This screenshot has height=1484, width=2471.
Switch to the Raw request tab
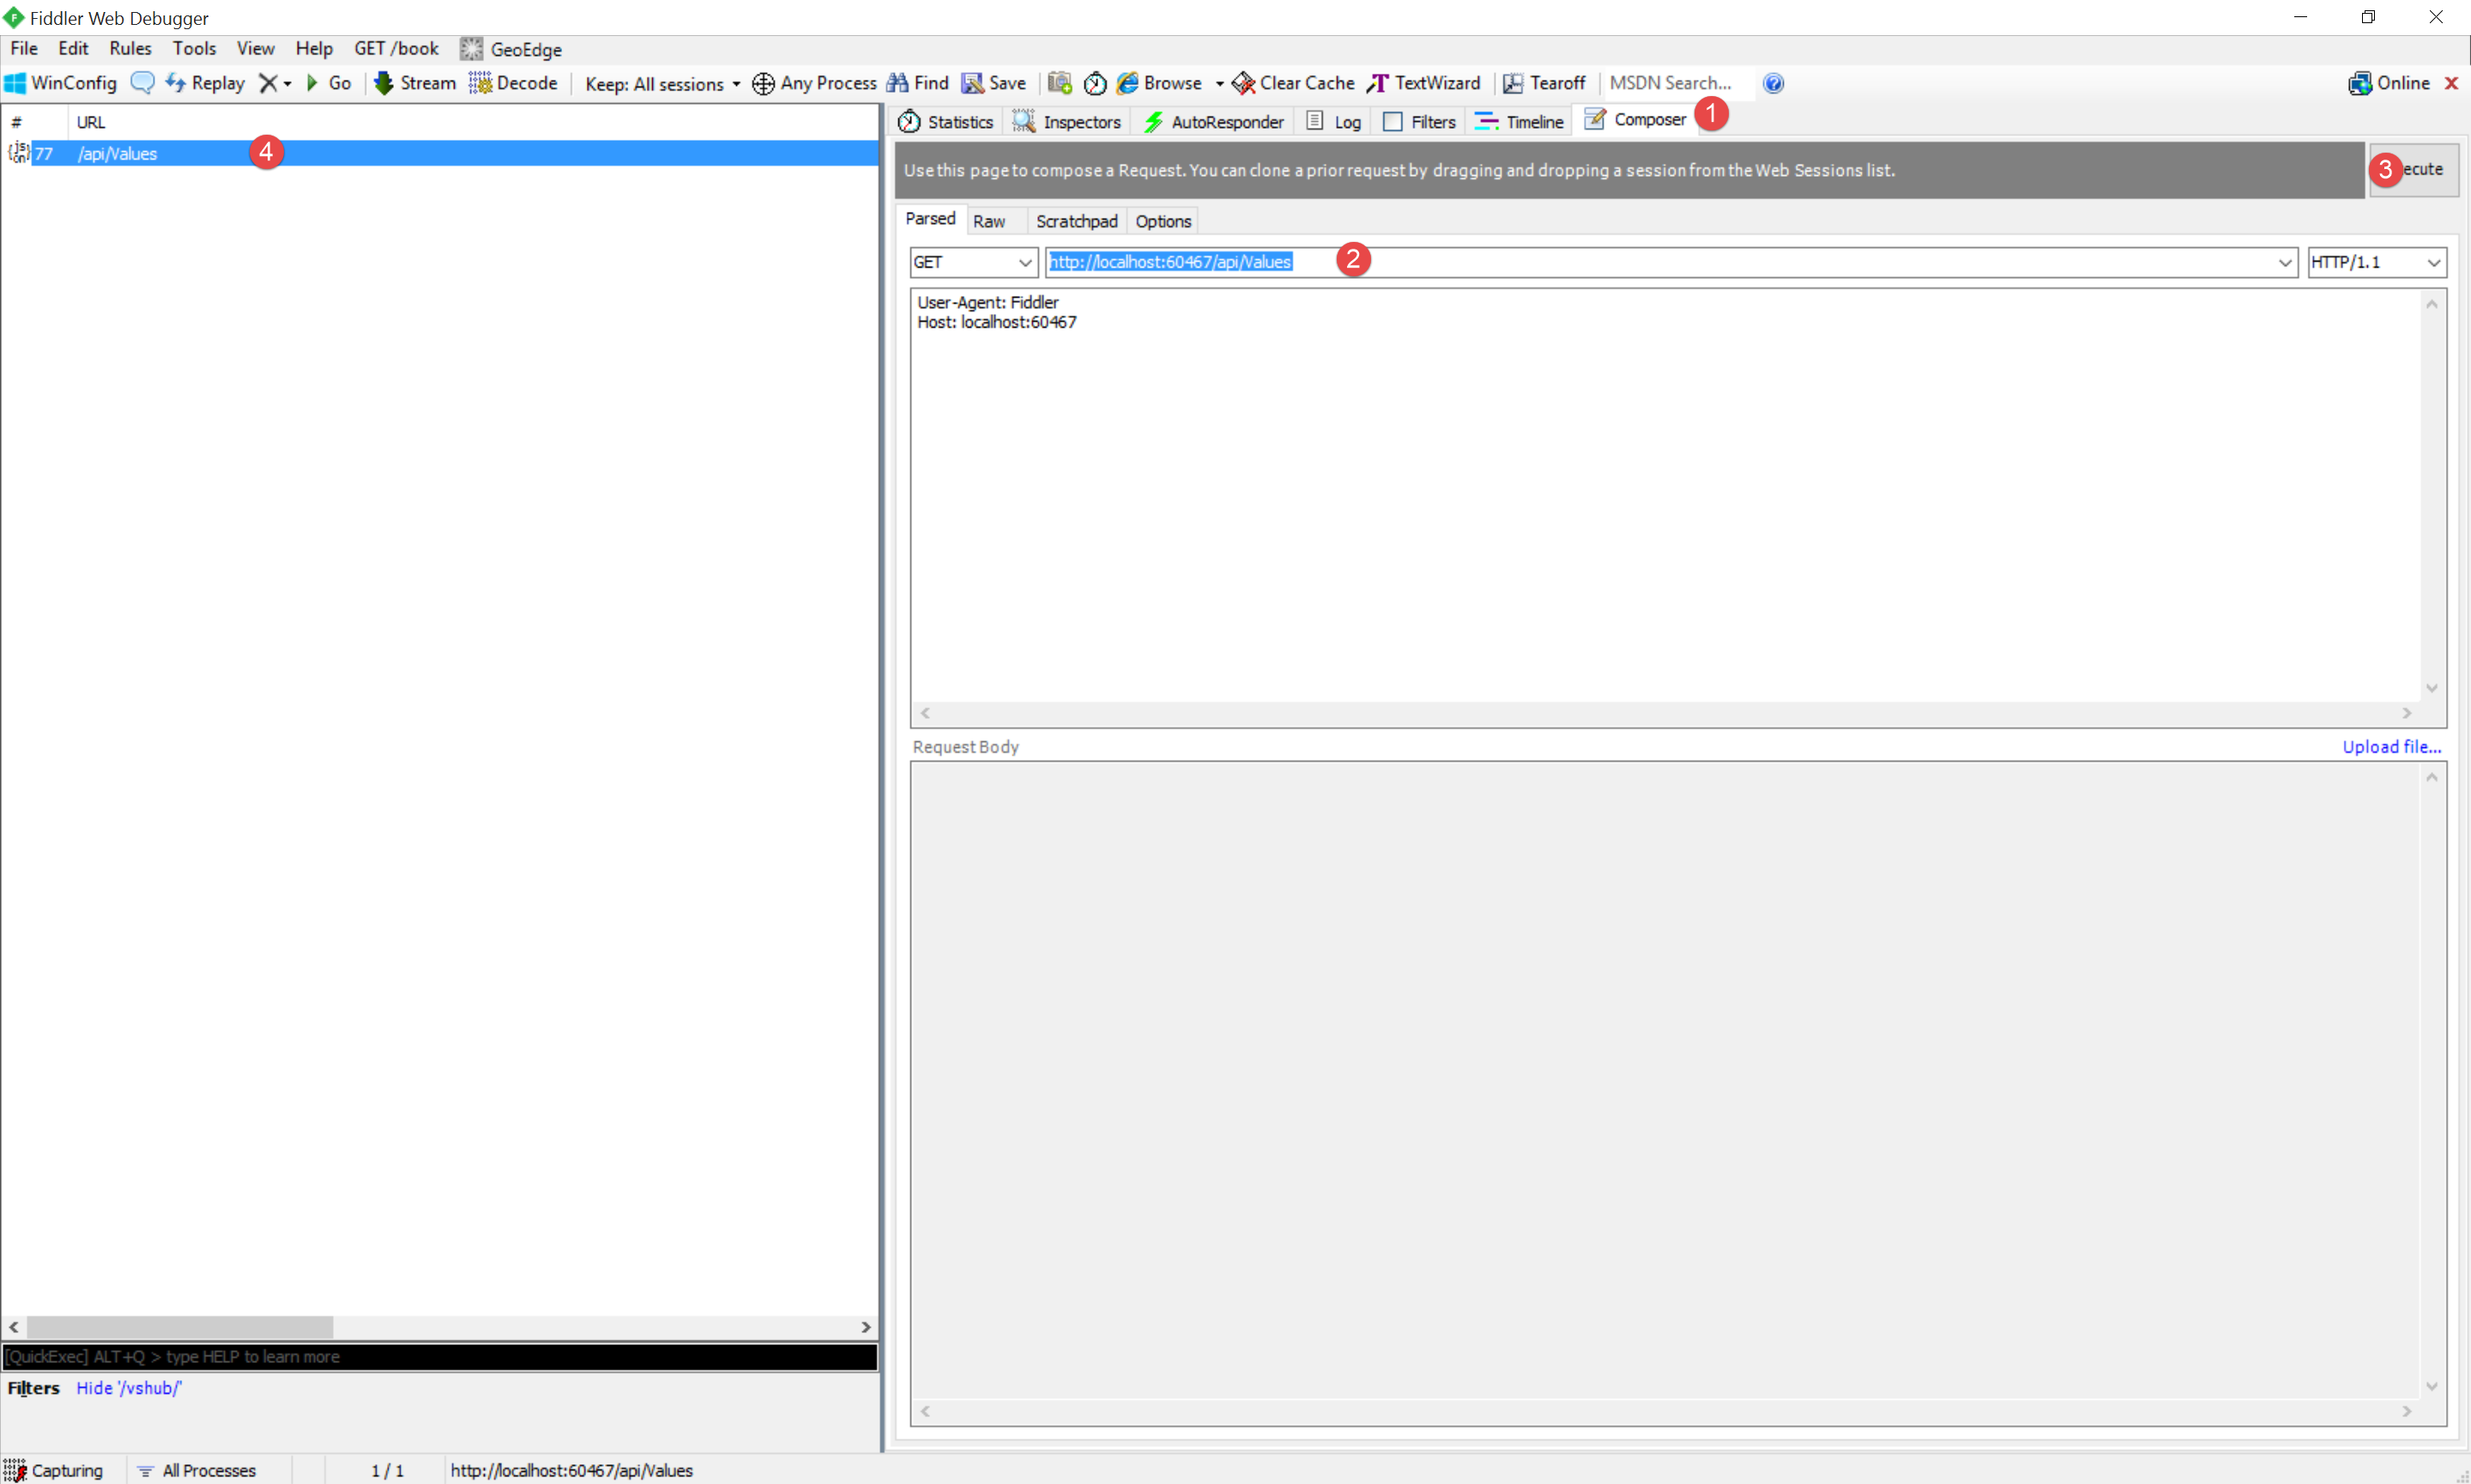(988, 220)
